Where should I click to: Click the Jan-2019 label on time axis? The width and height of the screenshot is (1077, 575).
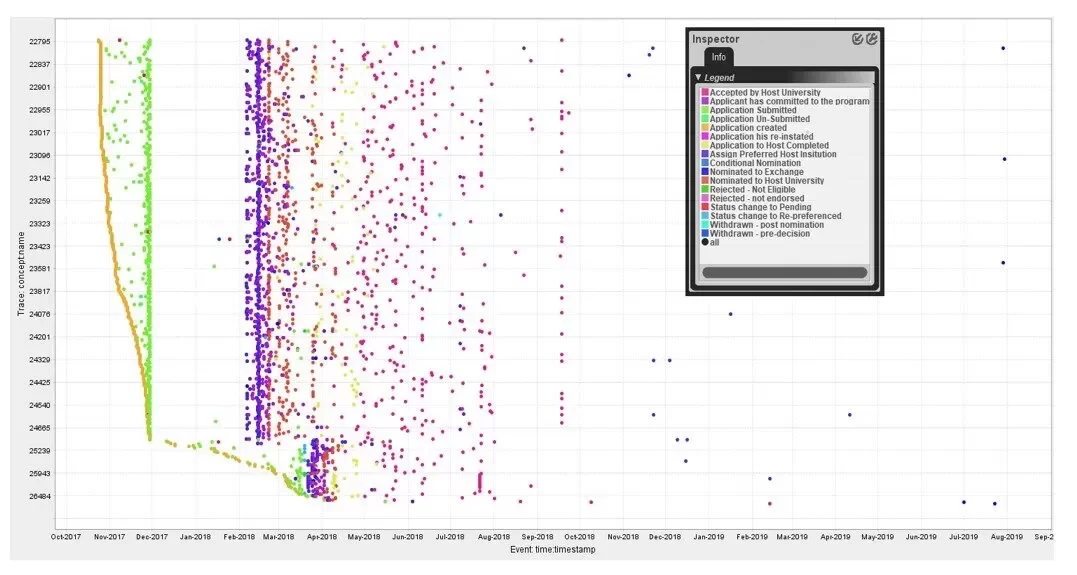[709, 537]
